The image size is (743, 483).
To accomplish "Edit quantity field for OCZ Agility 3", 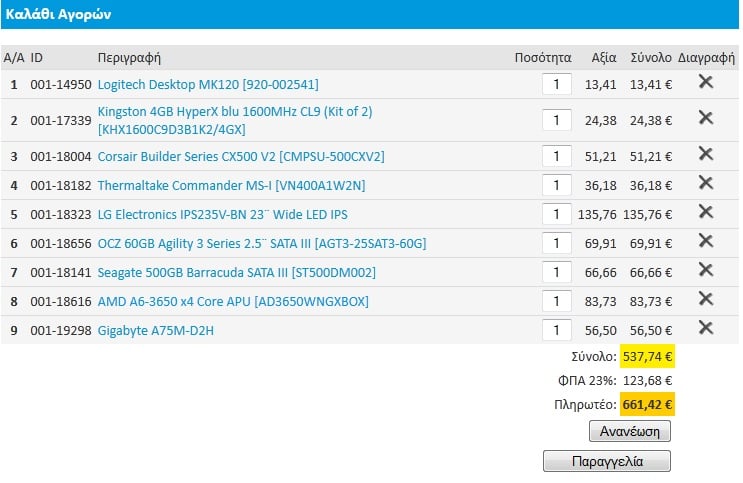I will click(x=557, y=244).
